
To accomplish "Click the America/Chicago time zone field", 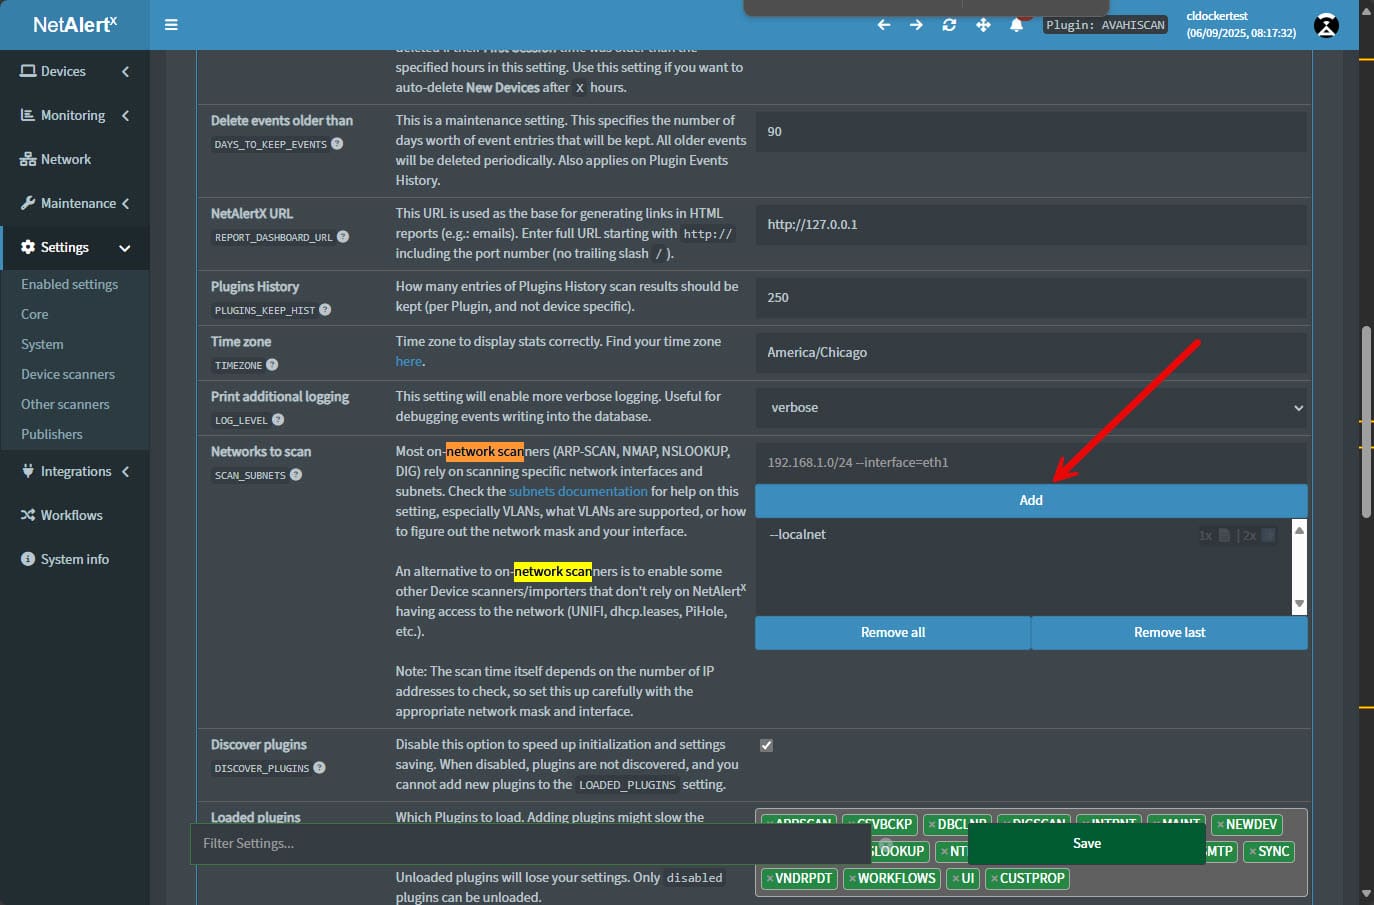I will tap(1031, 353).
